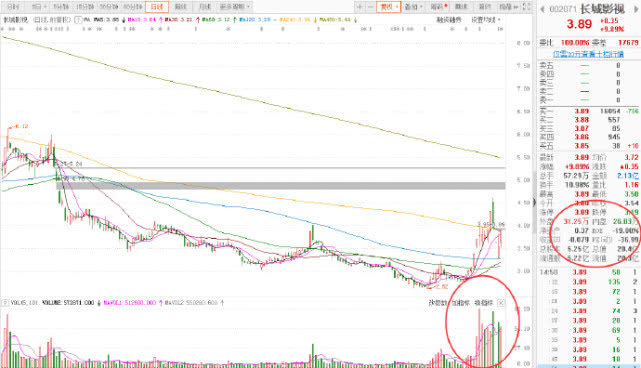The image size is (641, 368).
Task: Open the 更多周期 dropdown
Action: point(235,7)
